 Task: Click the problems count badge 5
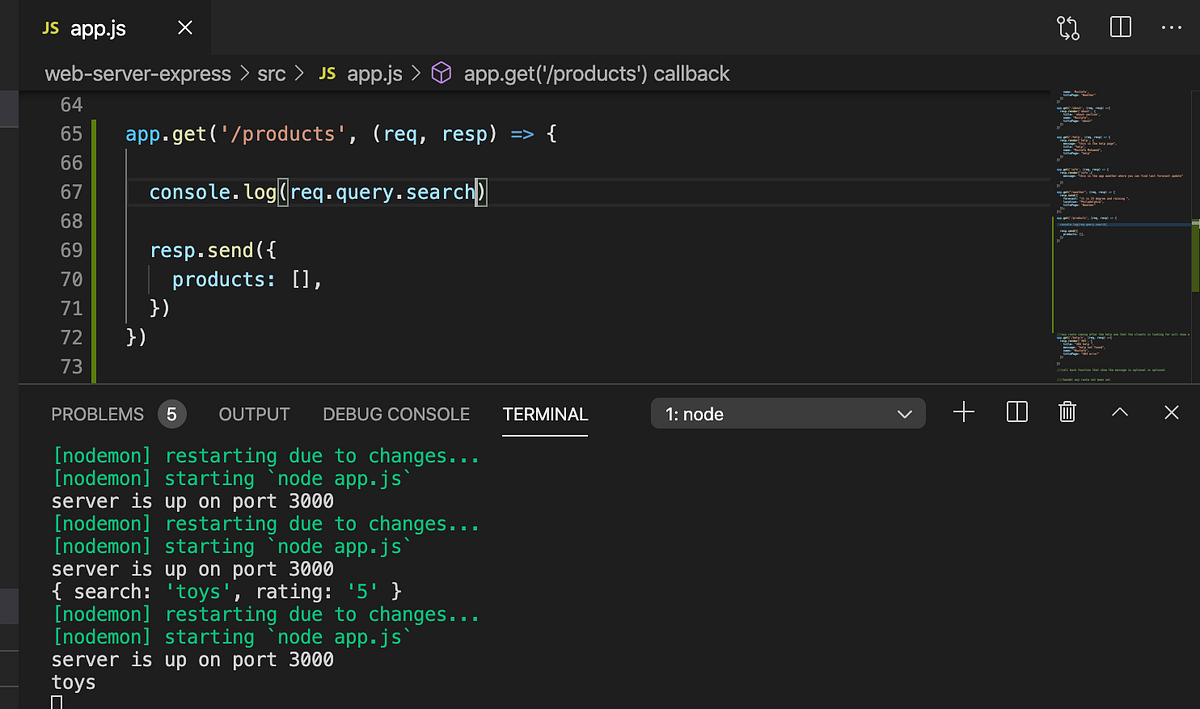point(172,414)
